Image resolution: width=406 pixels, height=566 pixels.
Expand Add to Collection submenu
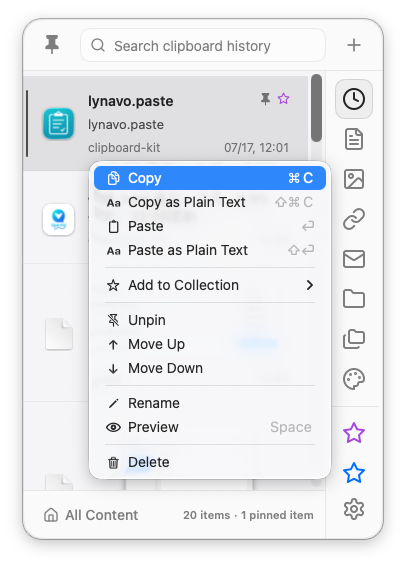tap(210, 285)
